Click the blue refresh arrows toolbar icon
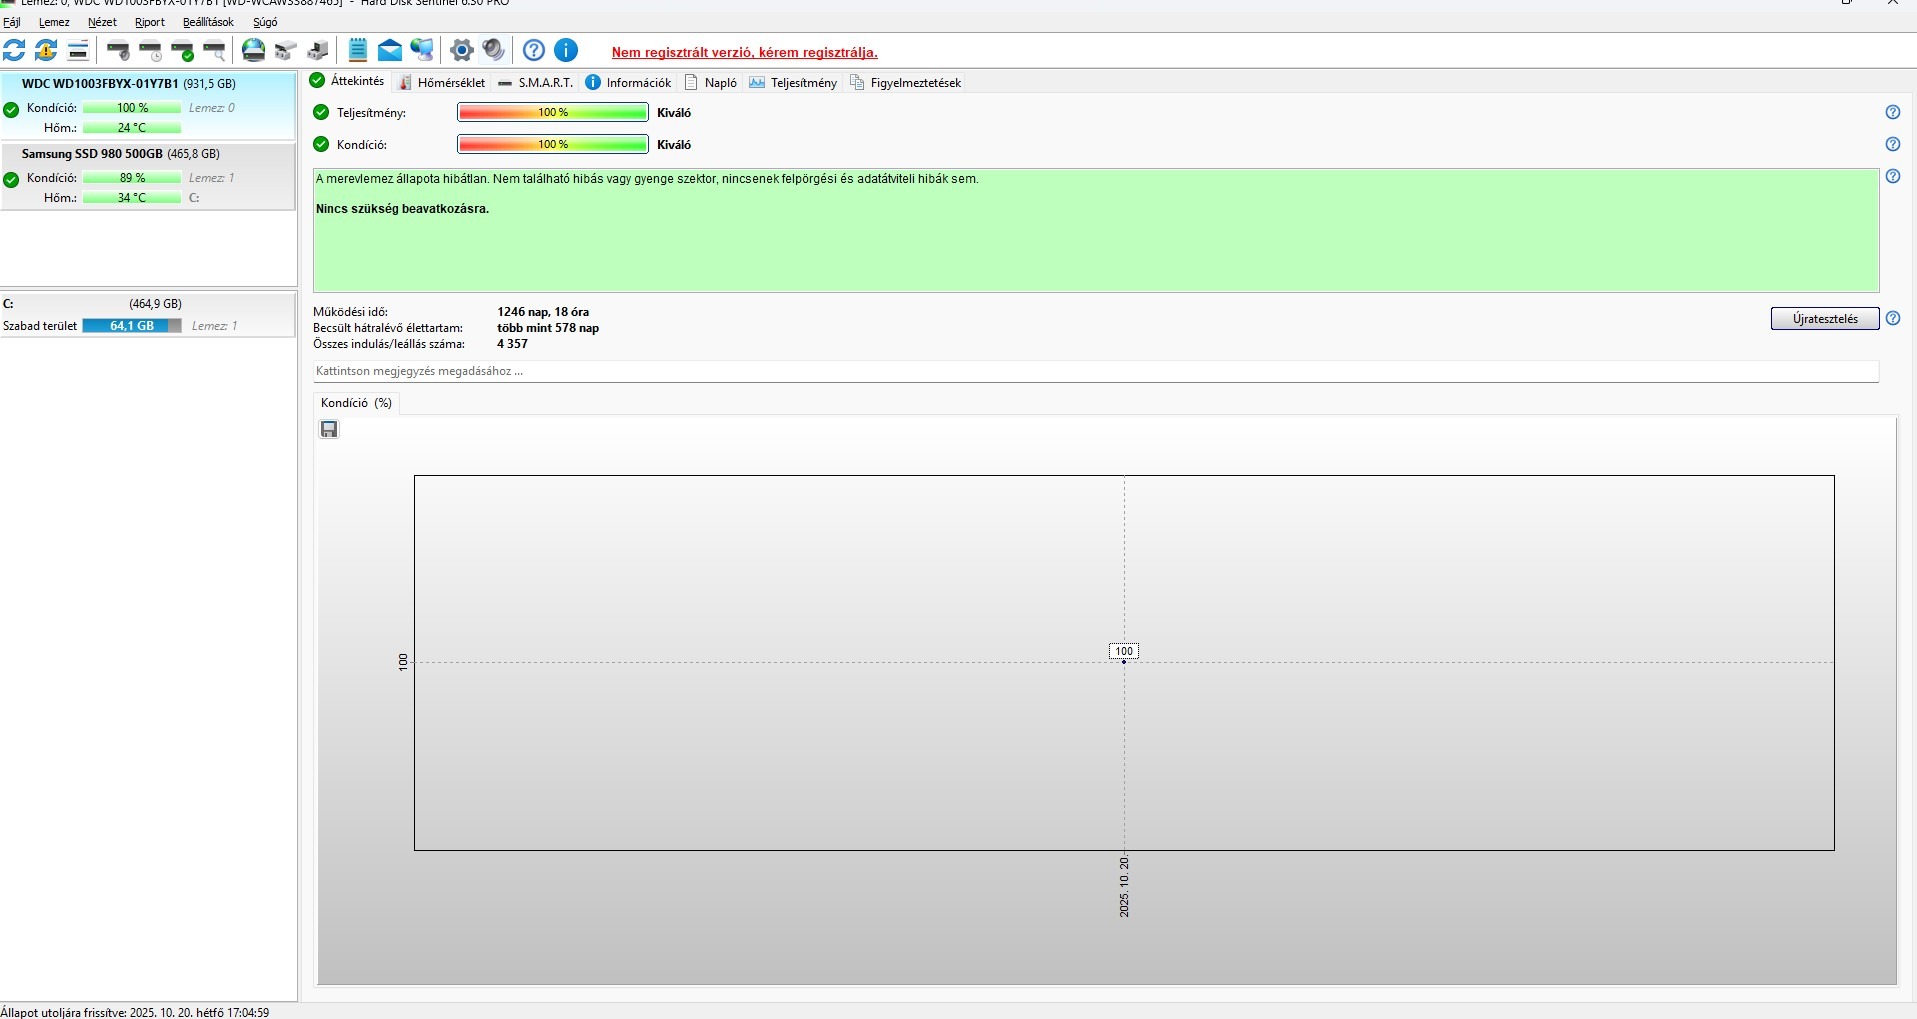 [x=14, y=50]
